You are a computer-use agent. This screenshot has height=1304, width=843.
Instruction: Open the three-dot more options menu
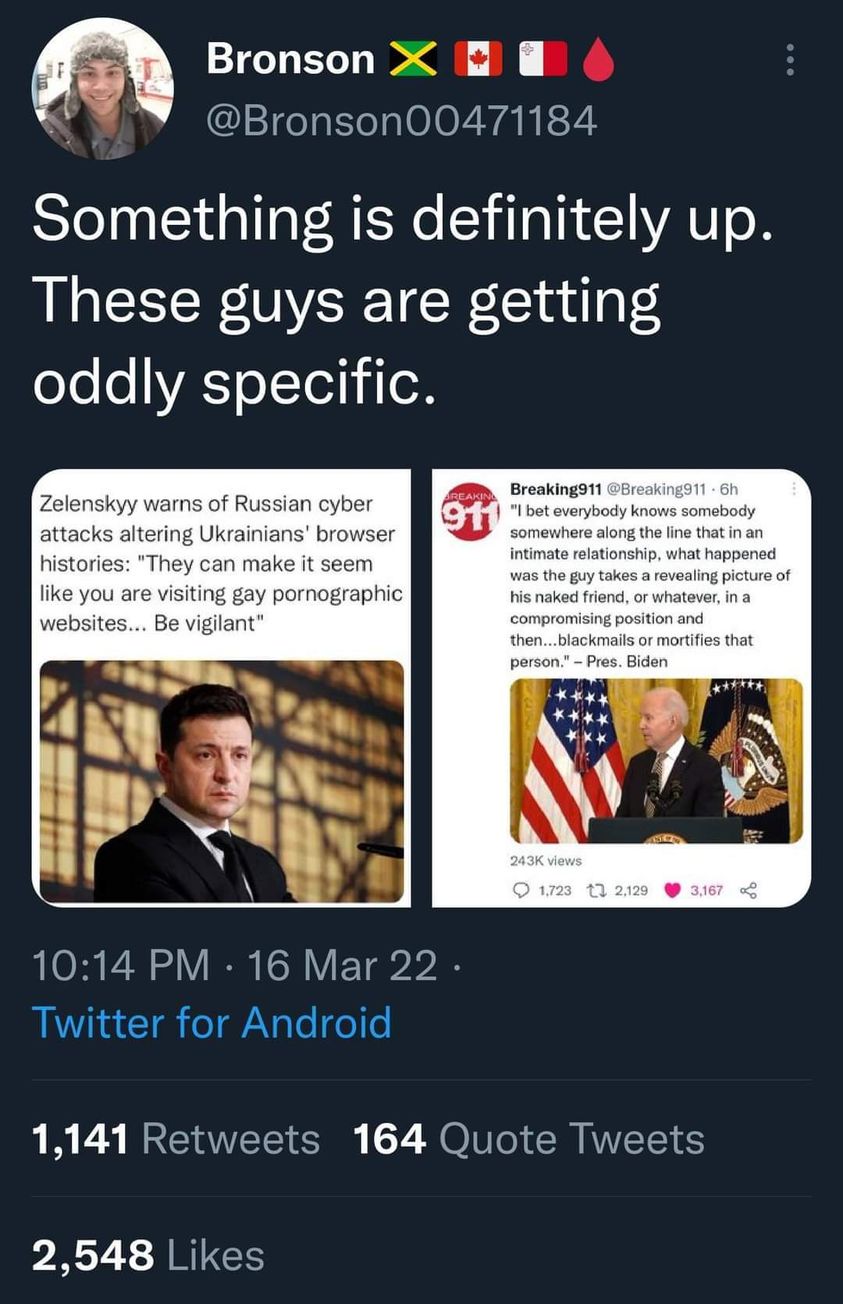[x=790, y=60]
